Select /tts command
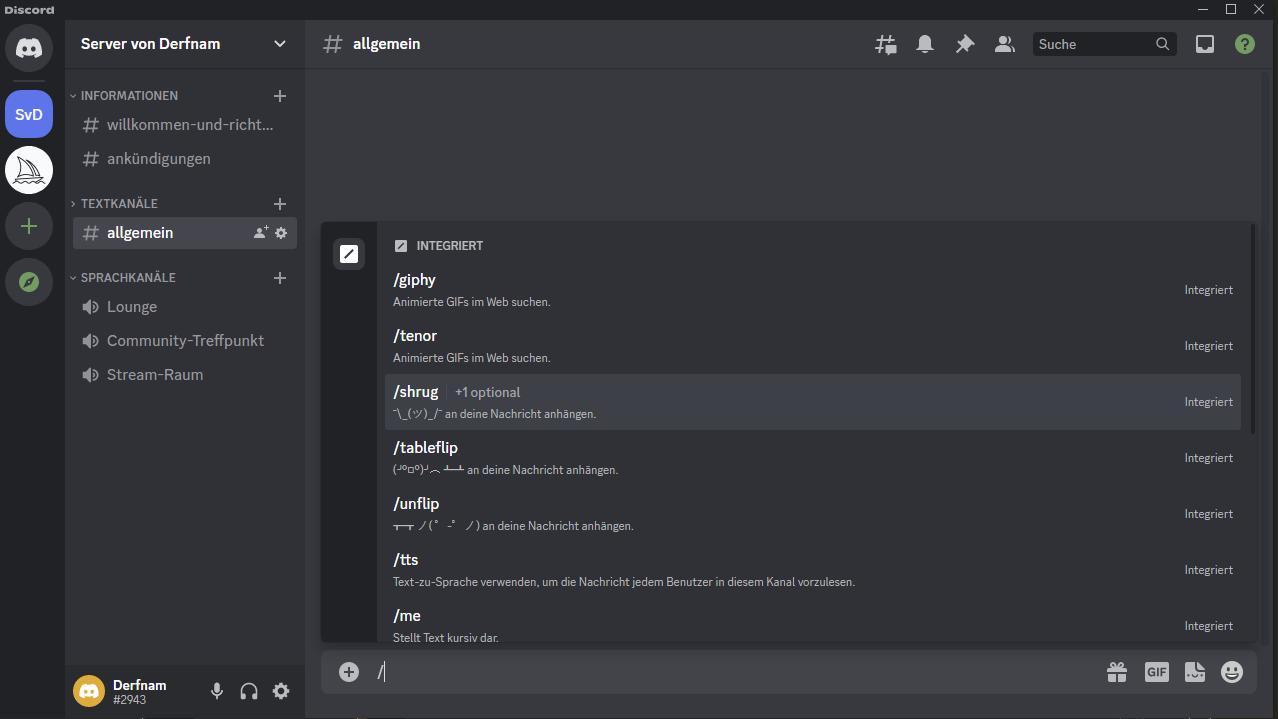Screen dimensions: 1278x719 pos(813,570)
